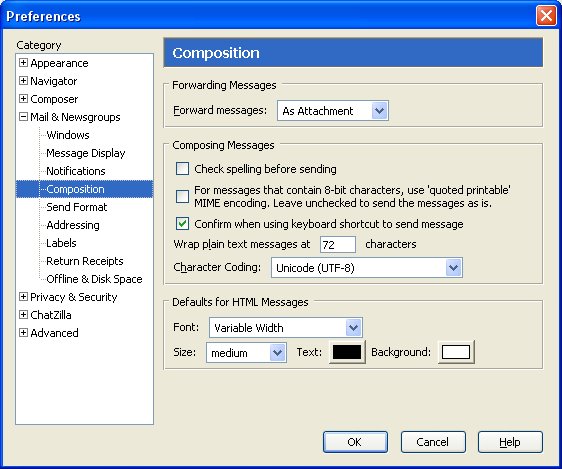This screenshot has height=469, width=562.
Task: Click the OK button
Action: click(355, 442)
